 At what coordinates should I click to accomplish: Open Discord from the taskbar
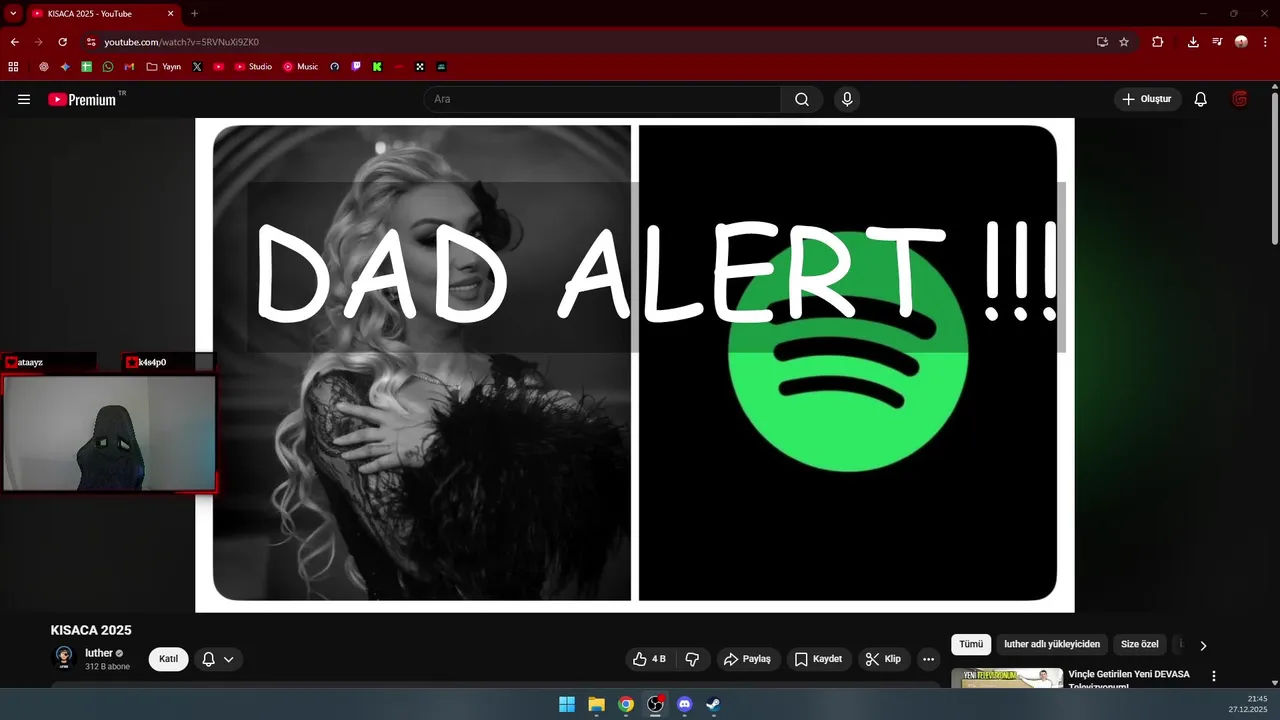(x=684, y=704)
